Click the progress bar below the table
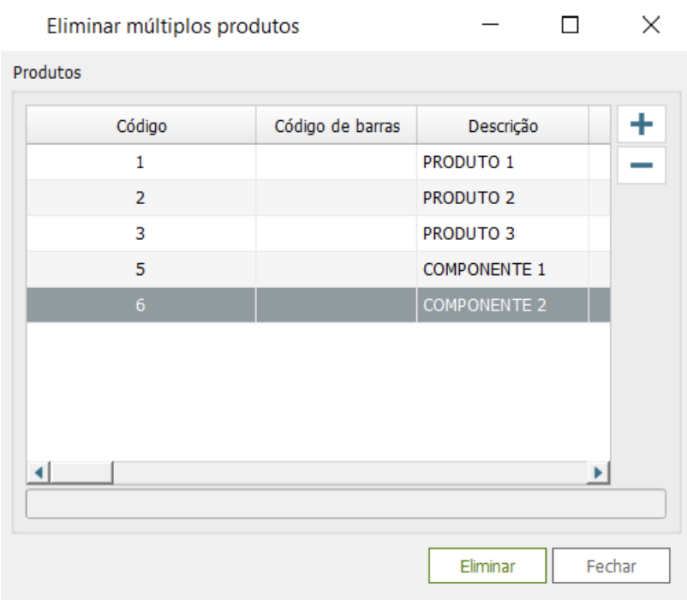The width and height of the screenshot is (687, 600). (x=345, y=504)
